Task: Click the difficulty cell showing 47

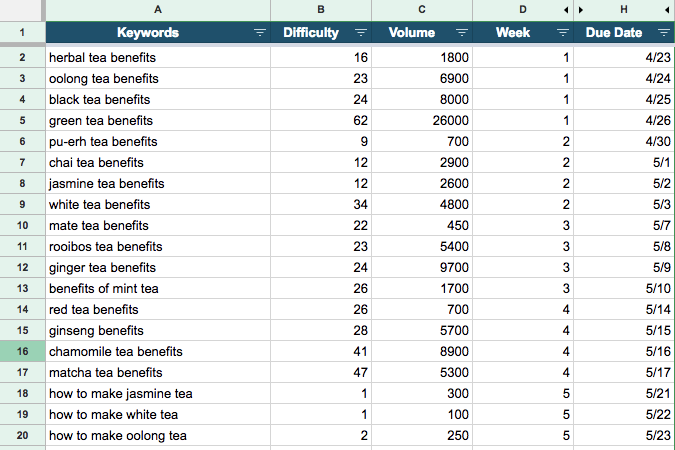Action: pos(321,372)
